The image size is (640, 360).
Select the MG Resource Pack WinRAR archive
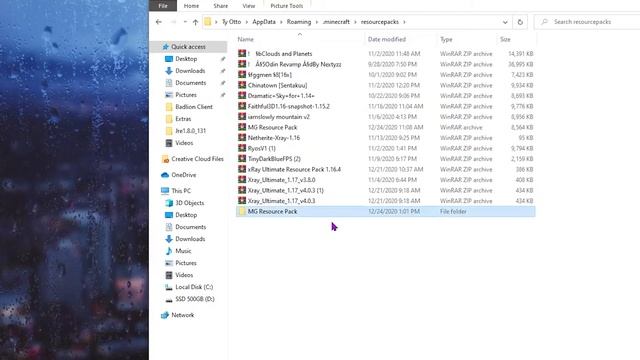(x=385, y=127)
